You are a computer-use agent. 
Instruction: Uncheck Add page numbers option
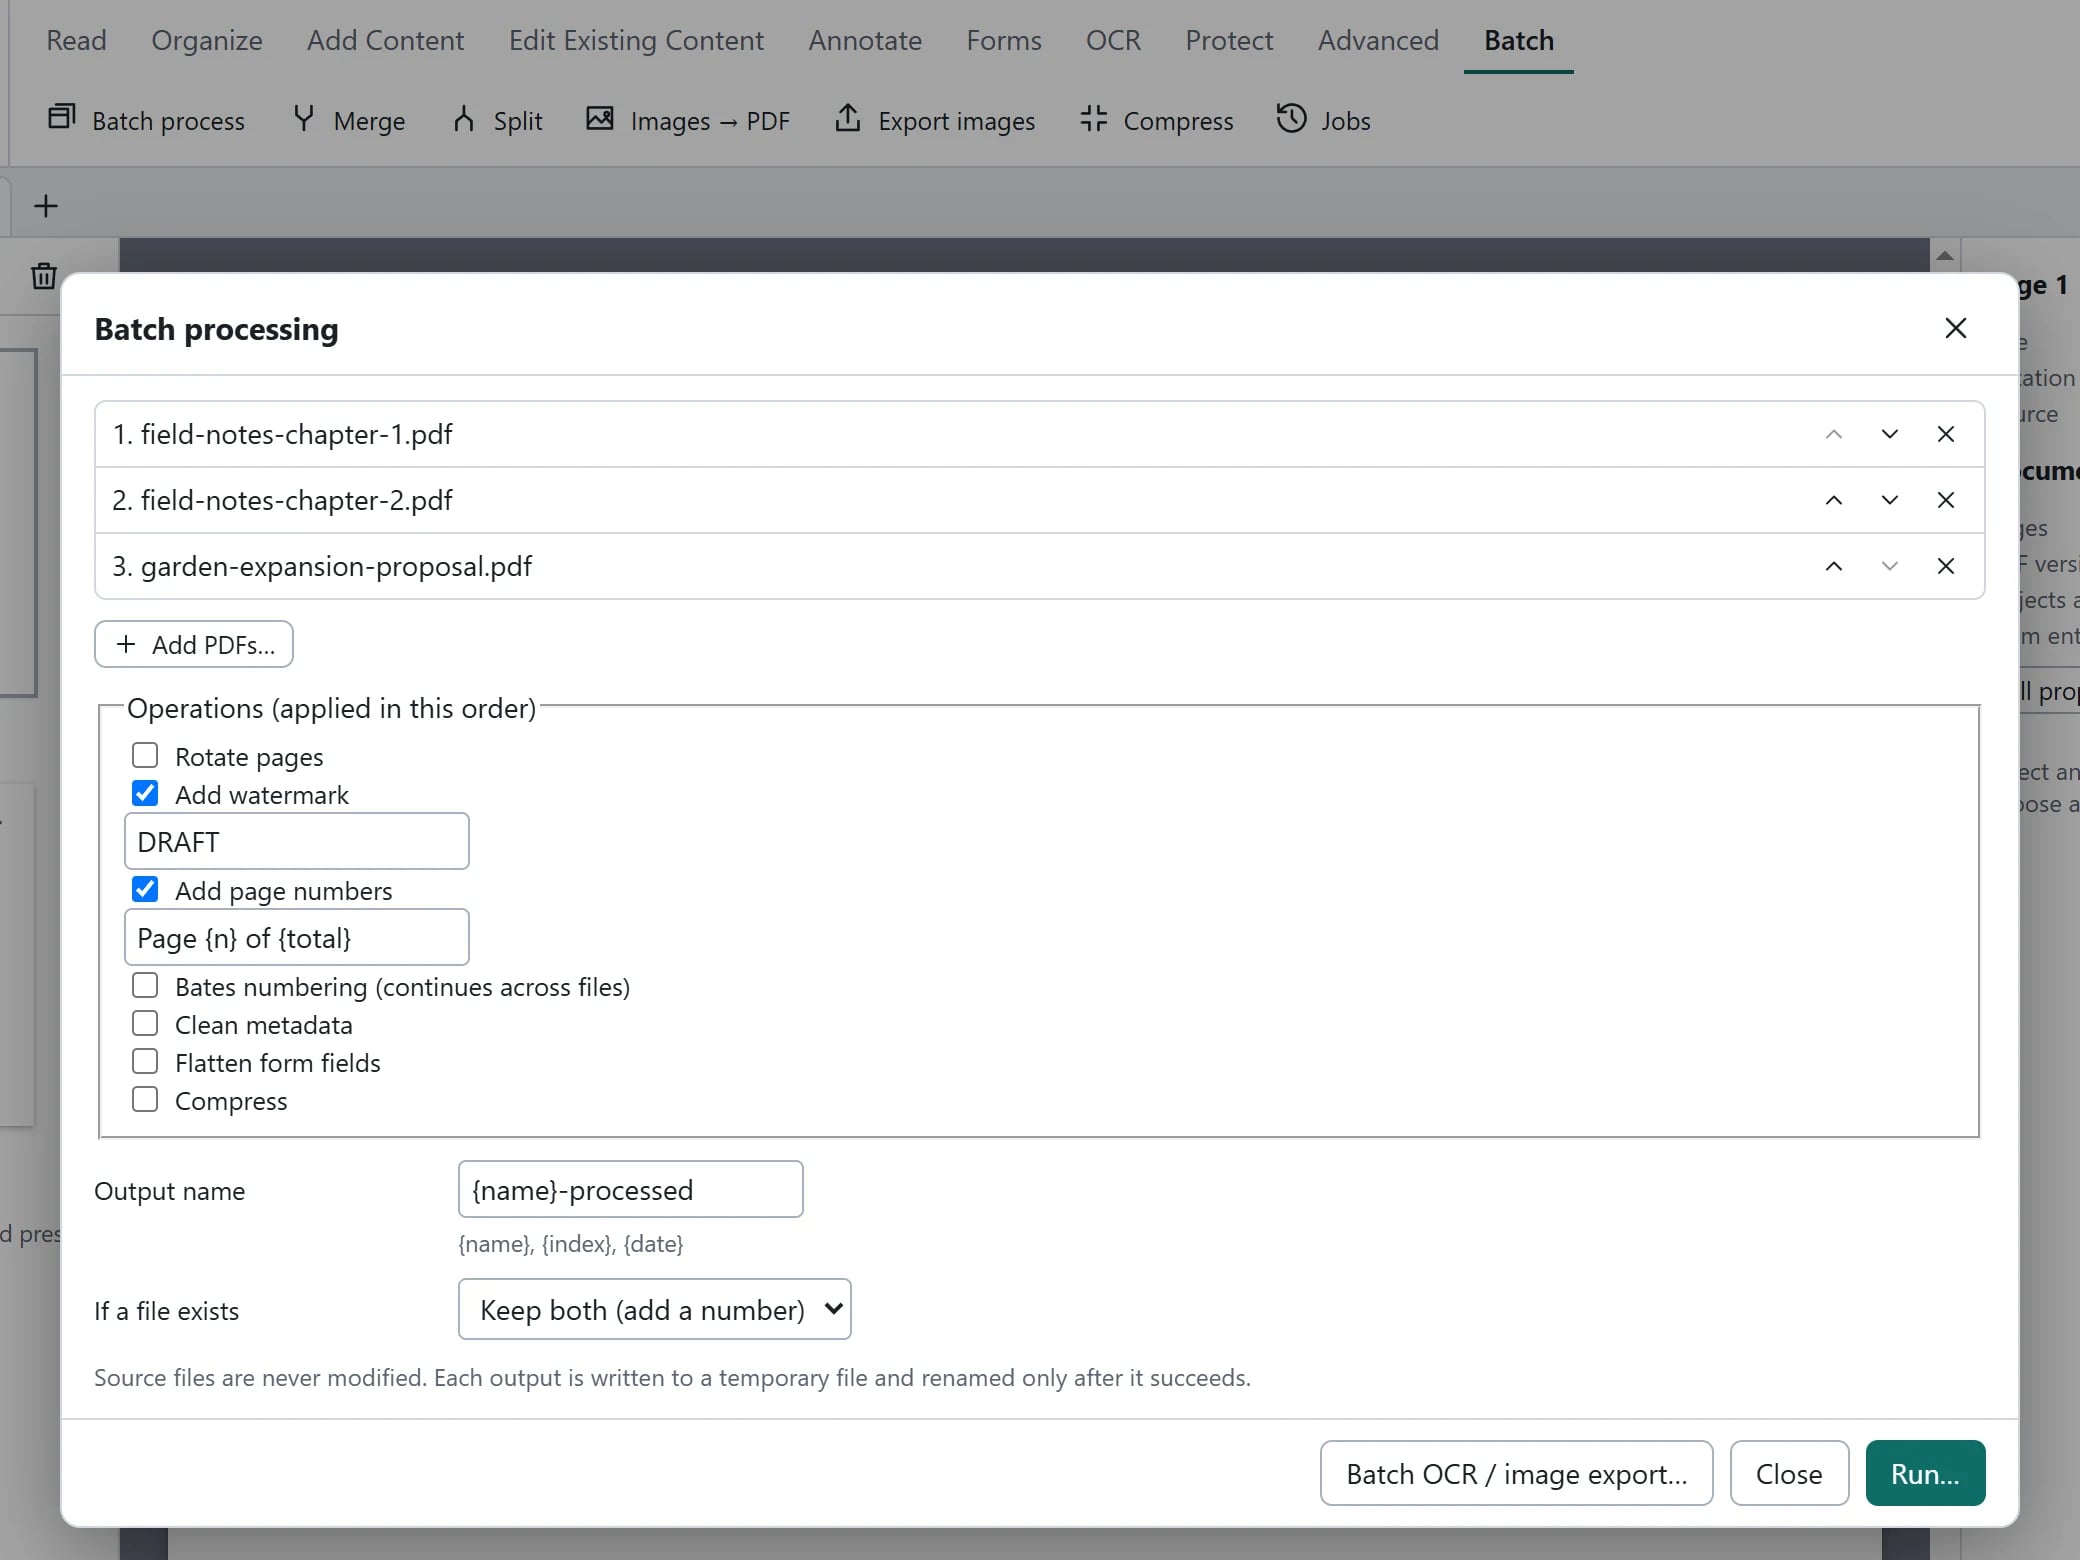click(x=145, y=889)
